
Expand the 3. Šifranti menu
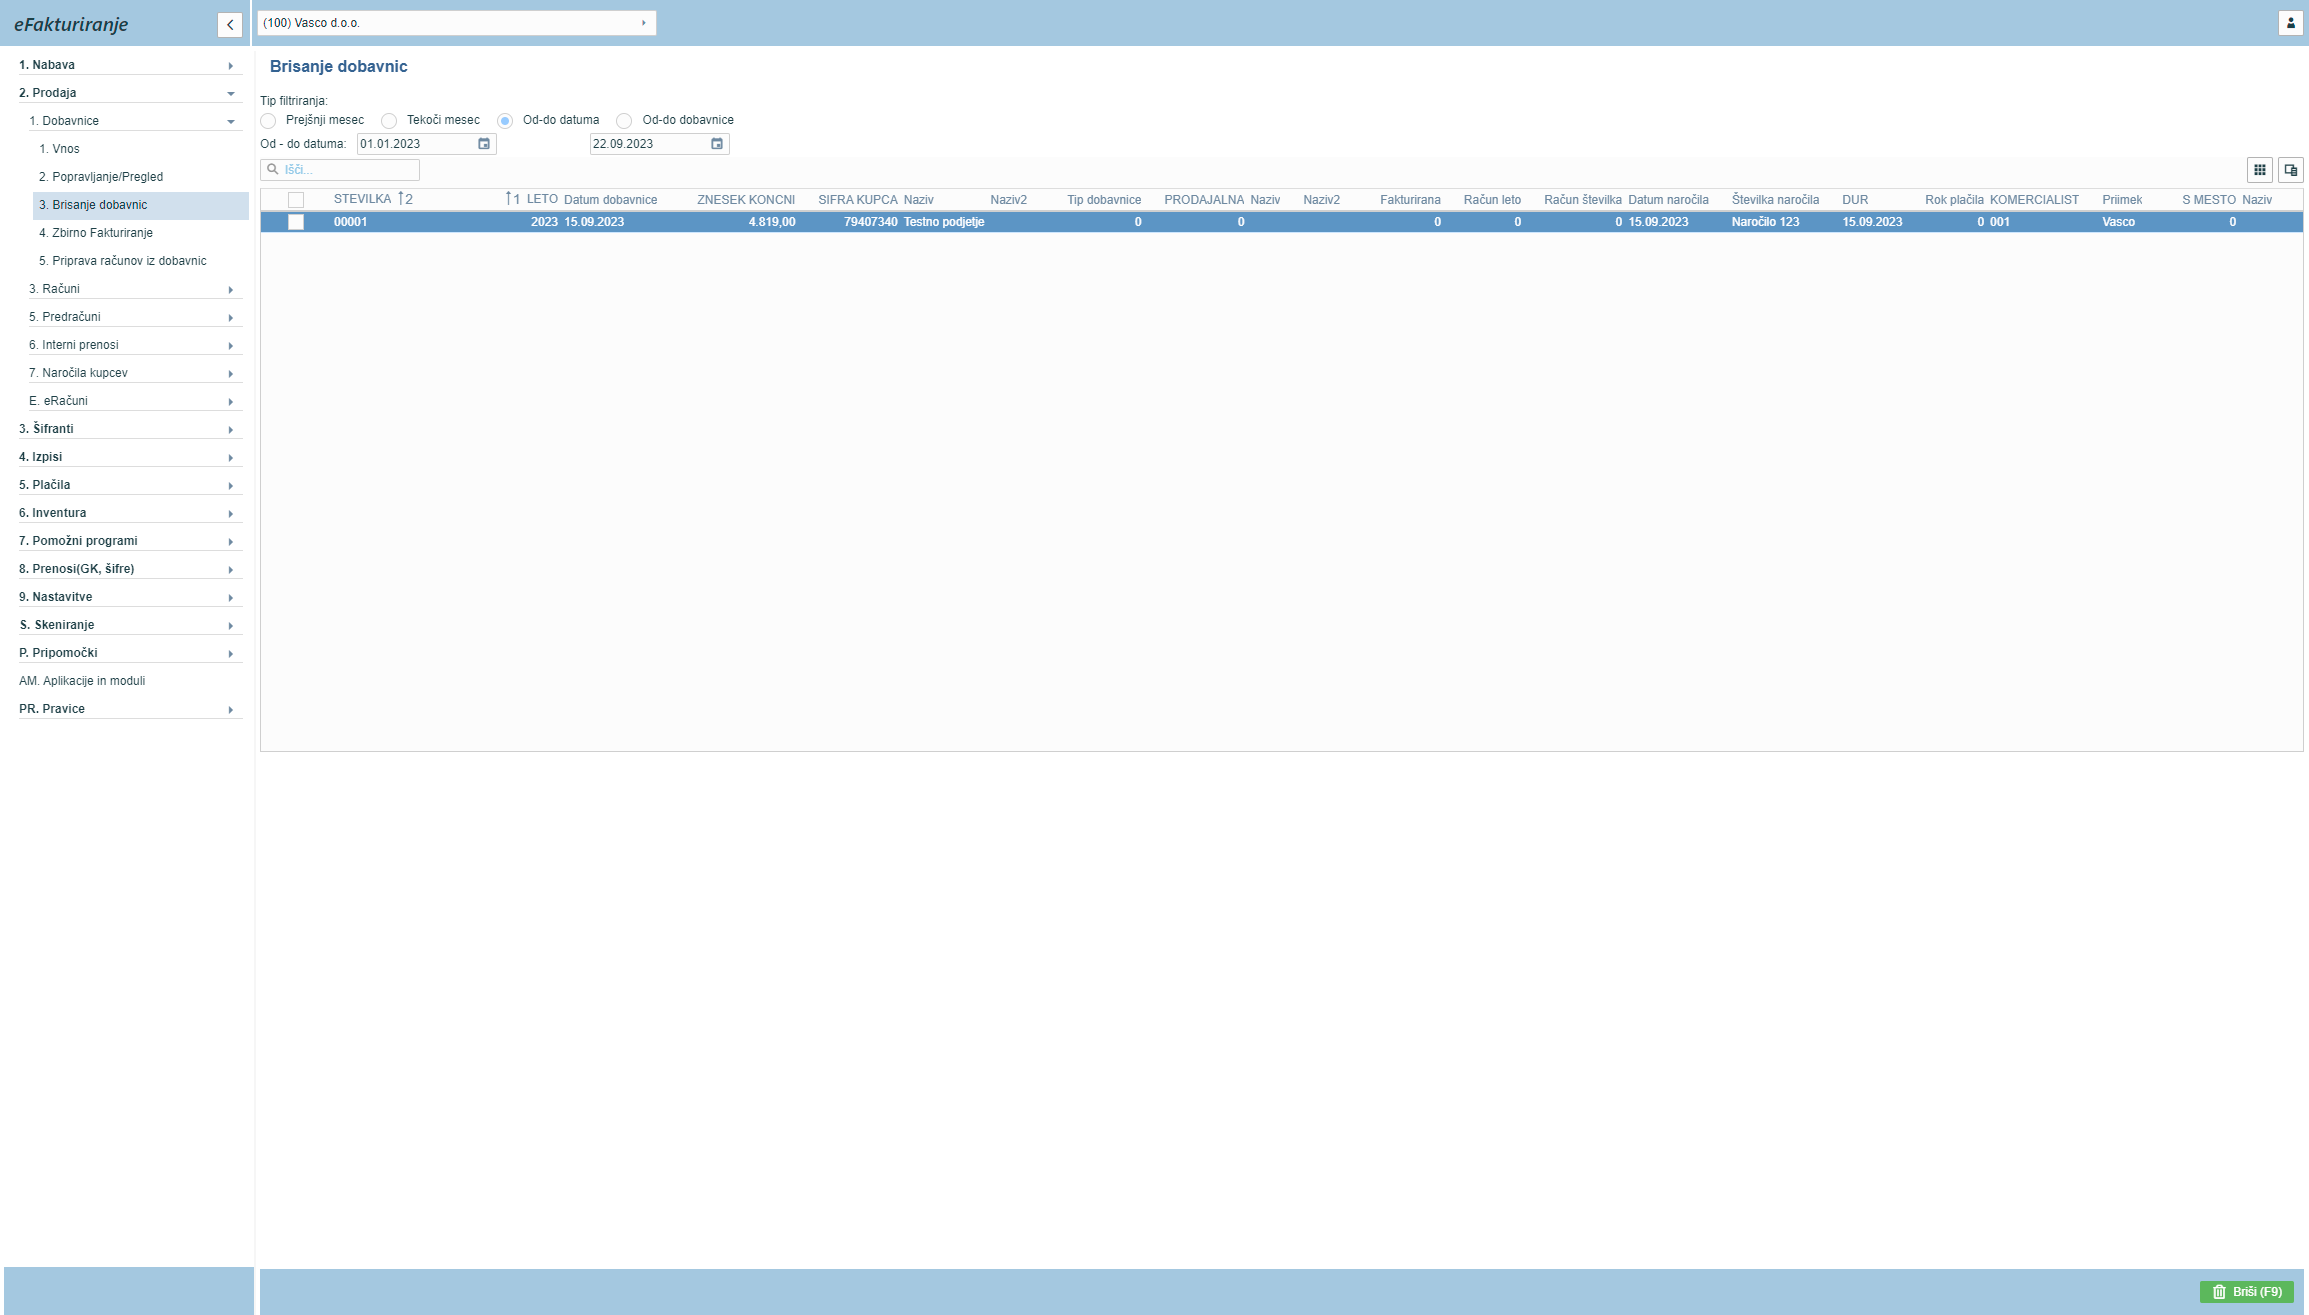pos(130,429)
